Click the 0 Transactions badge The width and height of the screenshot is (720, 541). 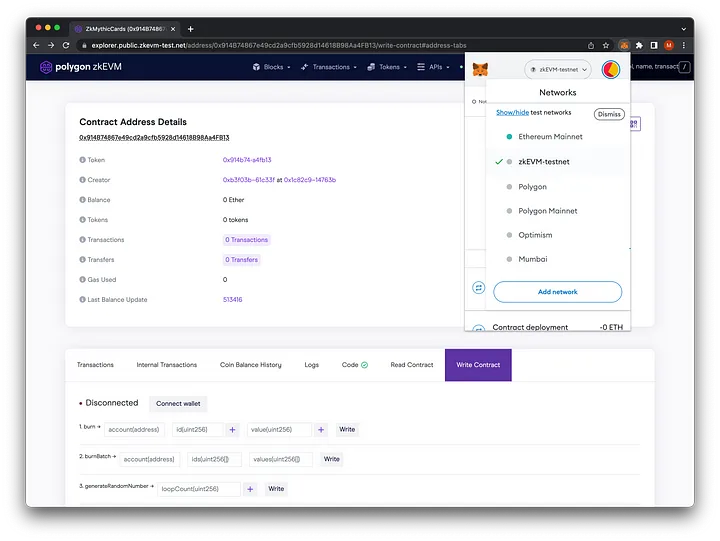click(x=247, y=240)
